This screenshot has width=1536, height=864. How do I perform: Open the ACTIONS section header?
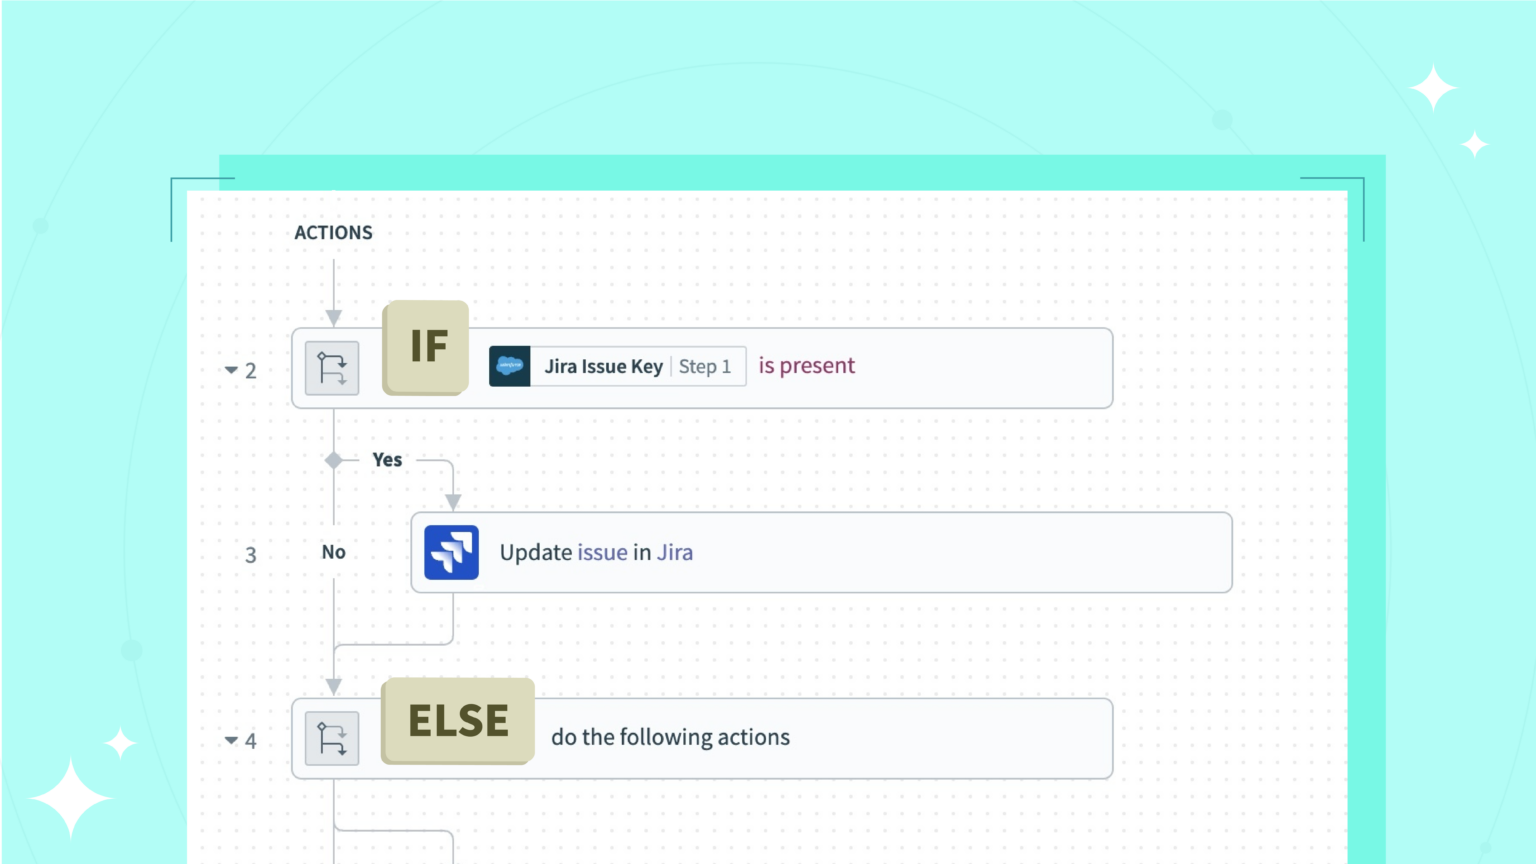pyautogui.click(x=333, y=232)
